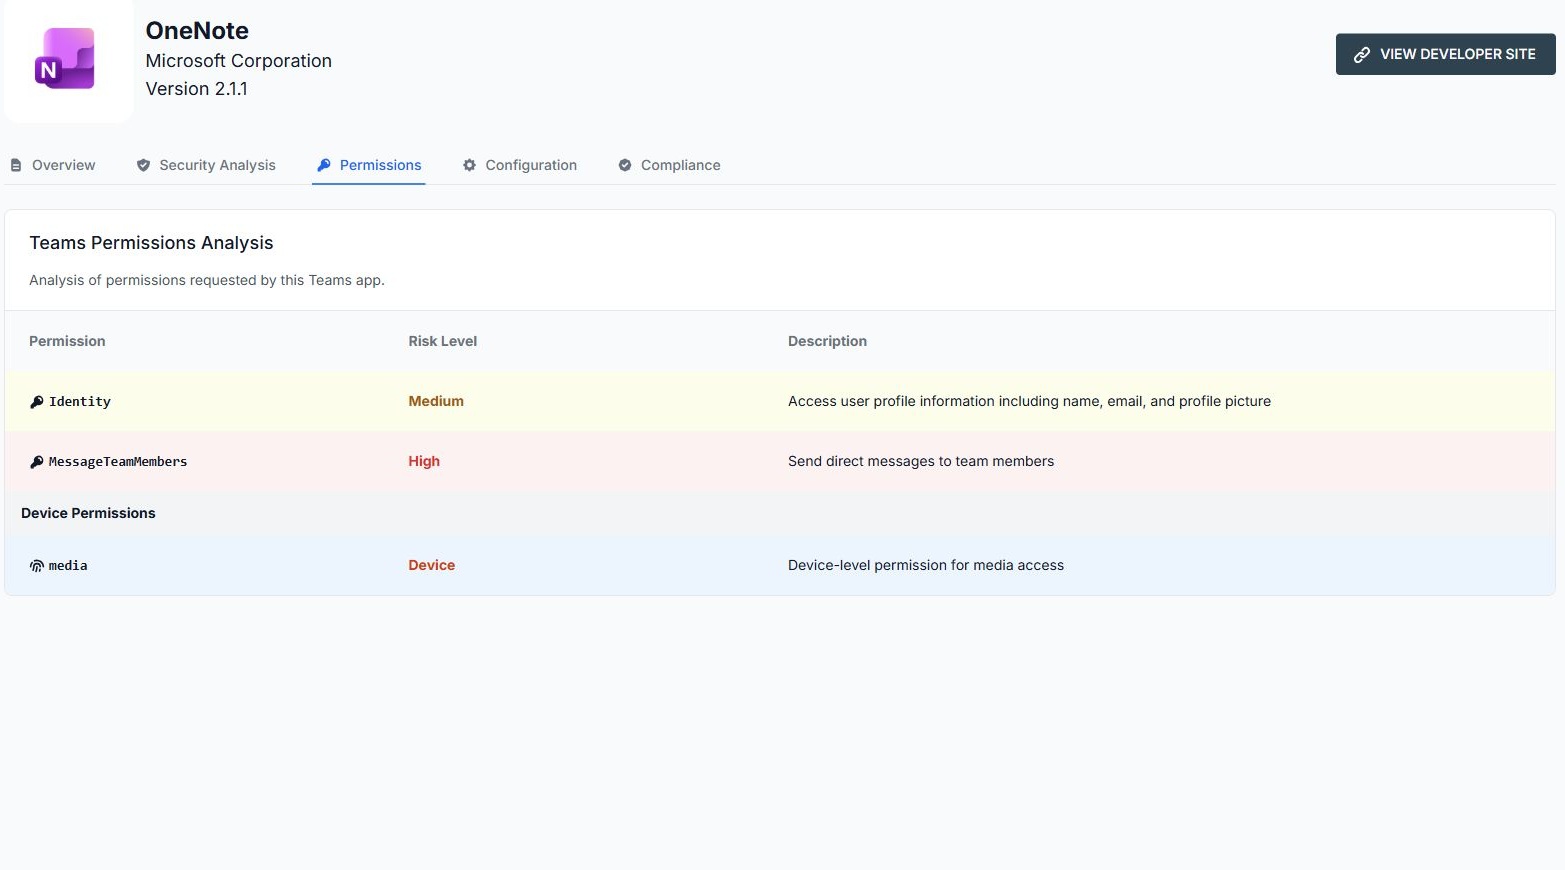Click the link icon on View Developer Site
This screenshot has height=870, width=1565.
(x=1361, y=55)
